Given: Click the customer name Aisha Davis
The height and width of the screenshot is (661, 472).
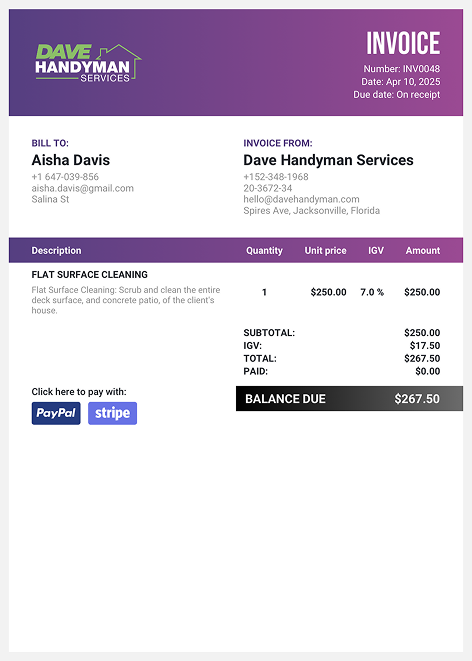Looking at the screenshot, I should coord(71,160).
